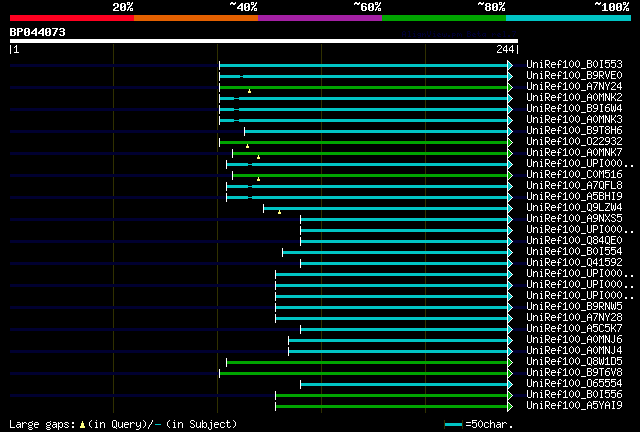Click the green alignment bar for UniRef100_O22932
Image resolution: width=640 pixels, height=432 pixels.
pos(364,143)
